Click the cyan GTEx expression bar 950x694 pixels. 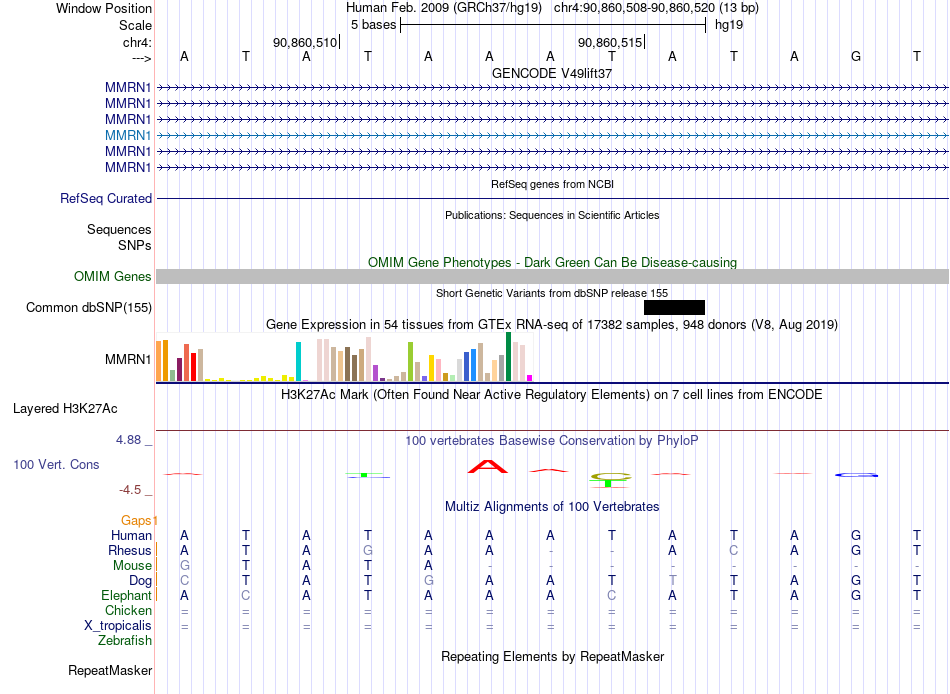pyautogui.click(x=298, y=361)
